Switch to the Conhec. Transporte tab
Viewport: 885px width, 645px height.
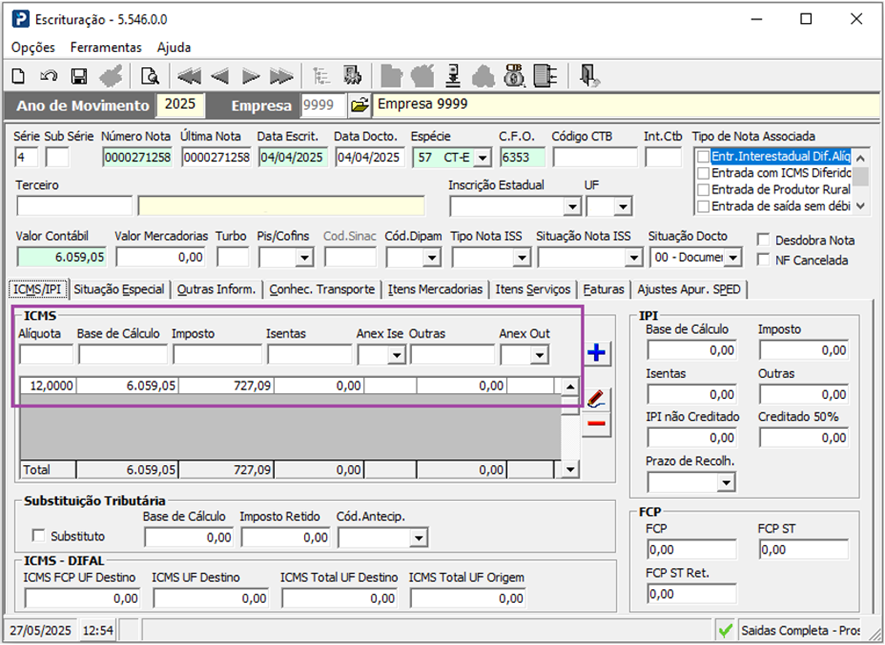tap(324, 289)
